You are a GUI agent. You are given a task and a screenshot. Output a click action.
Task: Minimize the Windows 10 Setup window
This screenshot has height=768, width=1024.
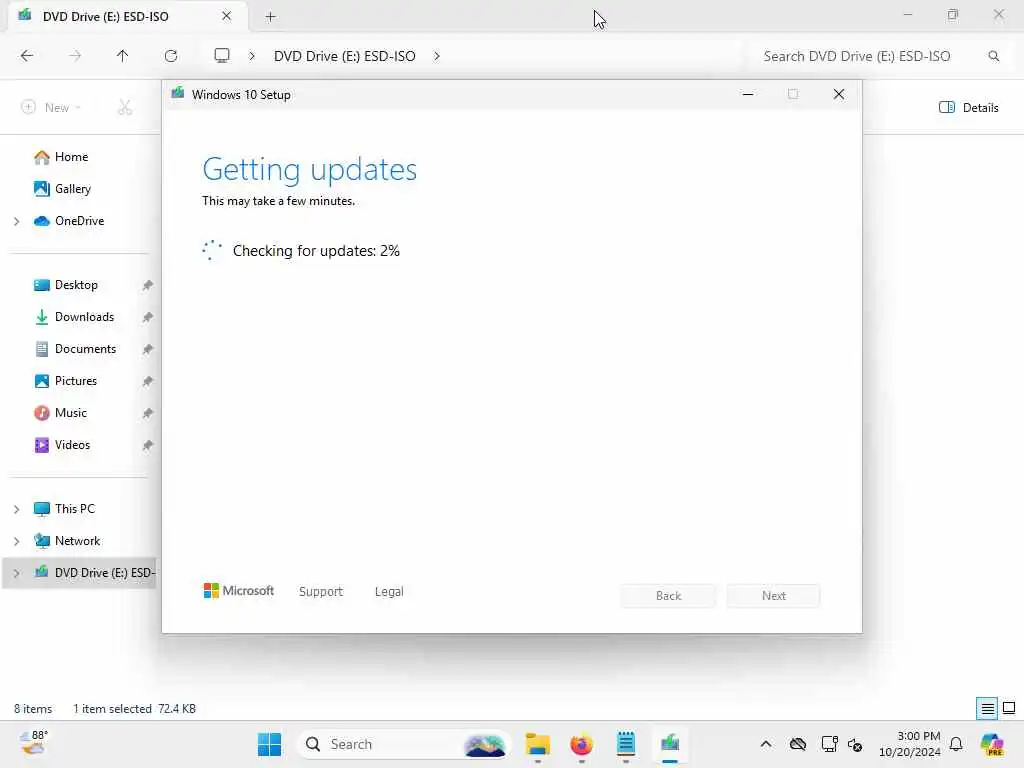point(748,95)
